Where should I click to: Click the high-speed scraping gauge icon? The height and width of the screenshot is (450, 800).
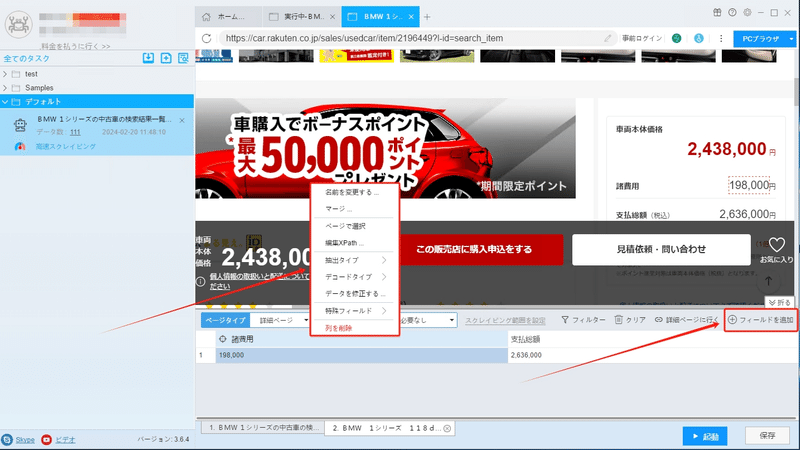[x=20, y=146]
